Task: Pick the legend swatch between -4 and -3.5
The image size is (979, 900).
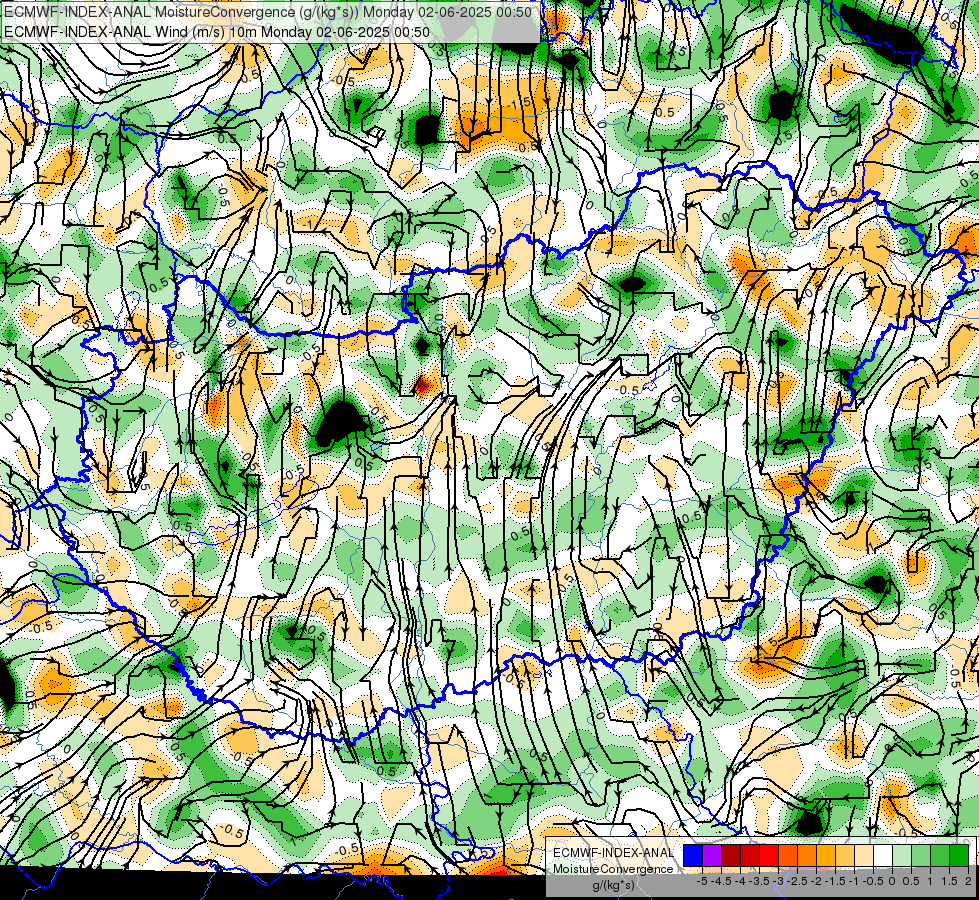Action: [750, 856]
